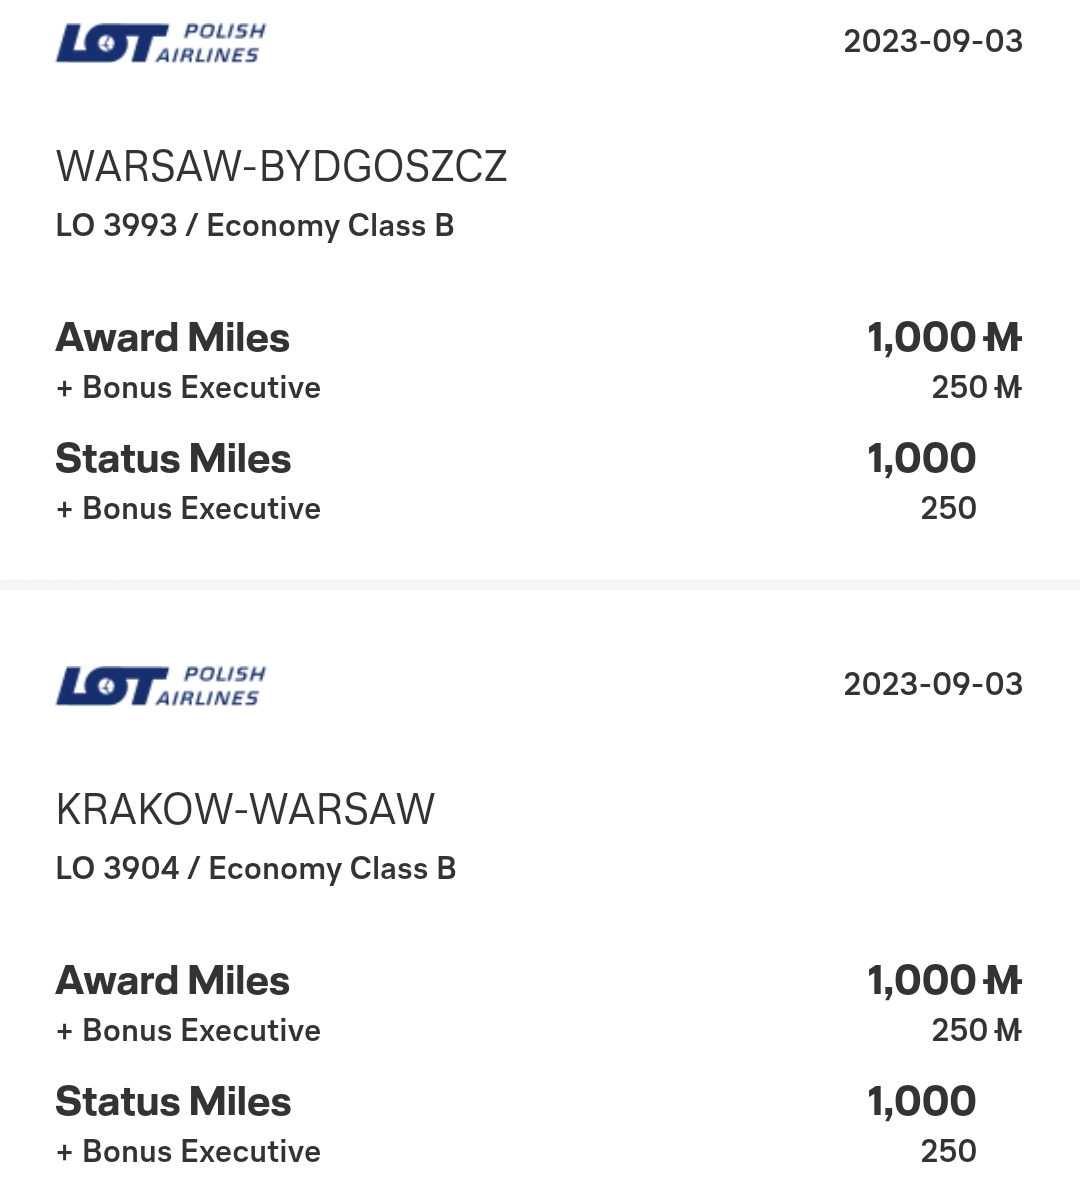Click the LOT Polish Airlines logo on the Warsaw-Bydgoszcz entry
Screen dimensions: 1080x1195
click(161, 43)
